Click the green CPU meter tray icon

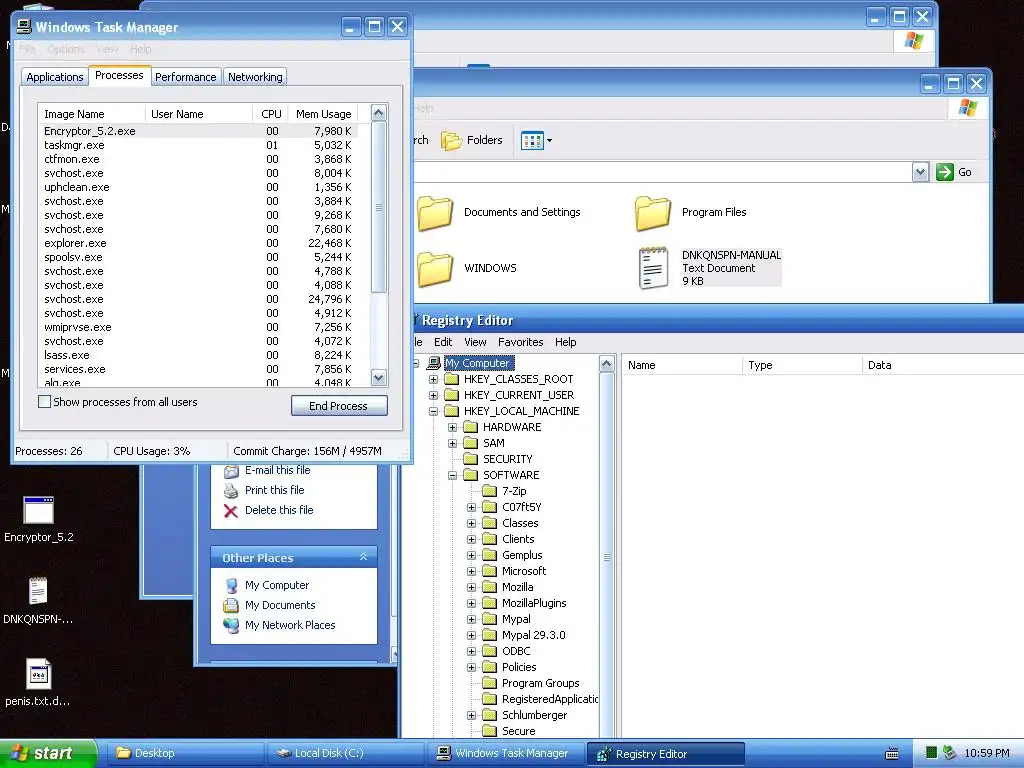click(932, 753)
